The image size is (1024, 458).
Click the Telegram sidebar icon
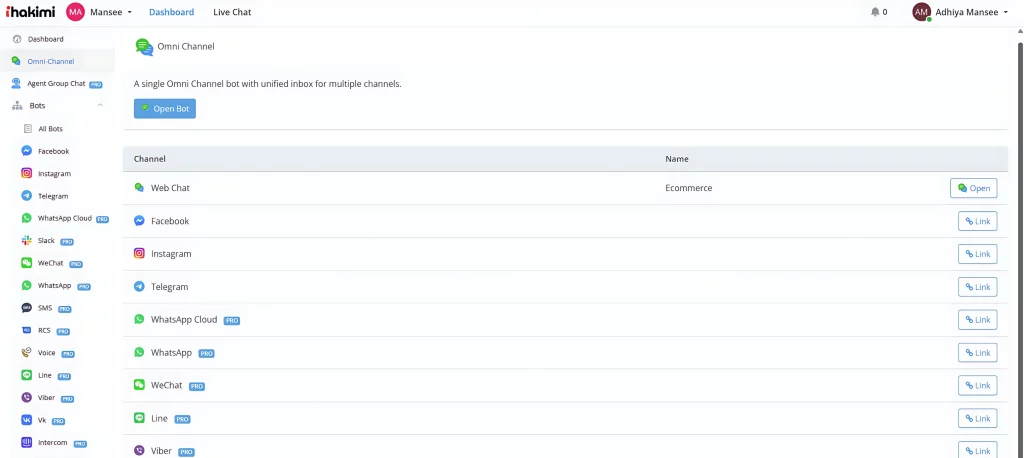pos(27,196)
